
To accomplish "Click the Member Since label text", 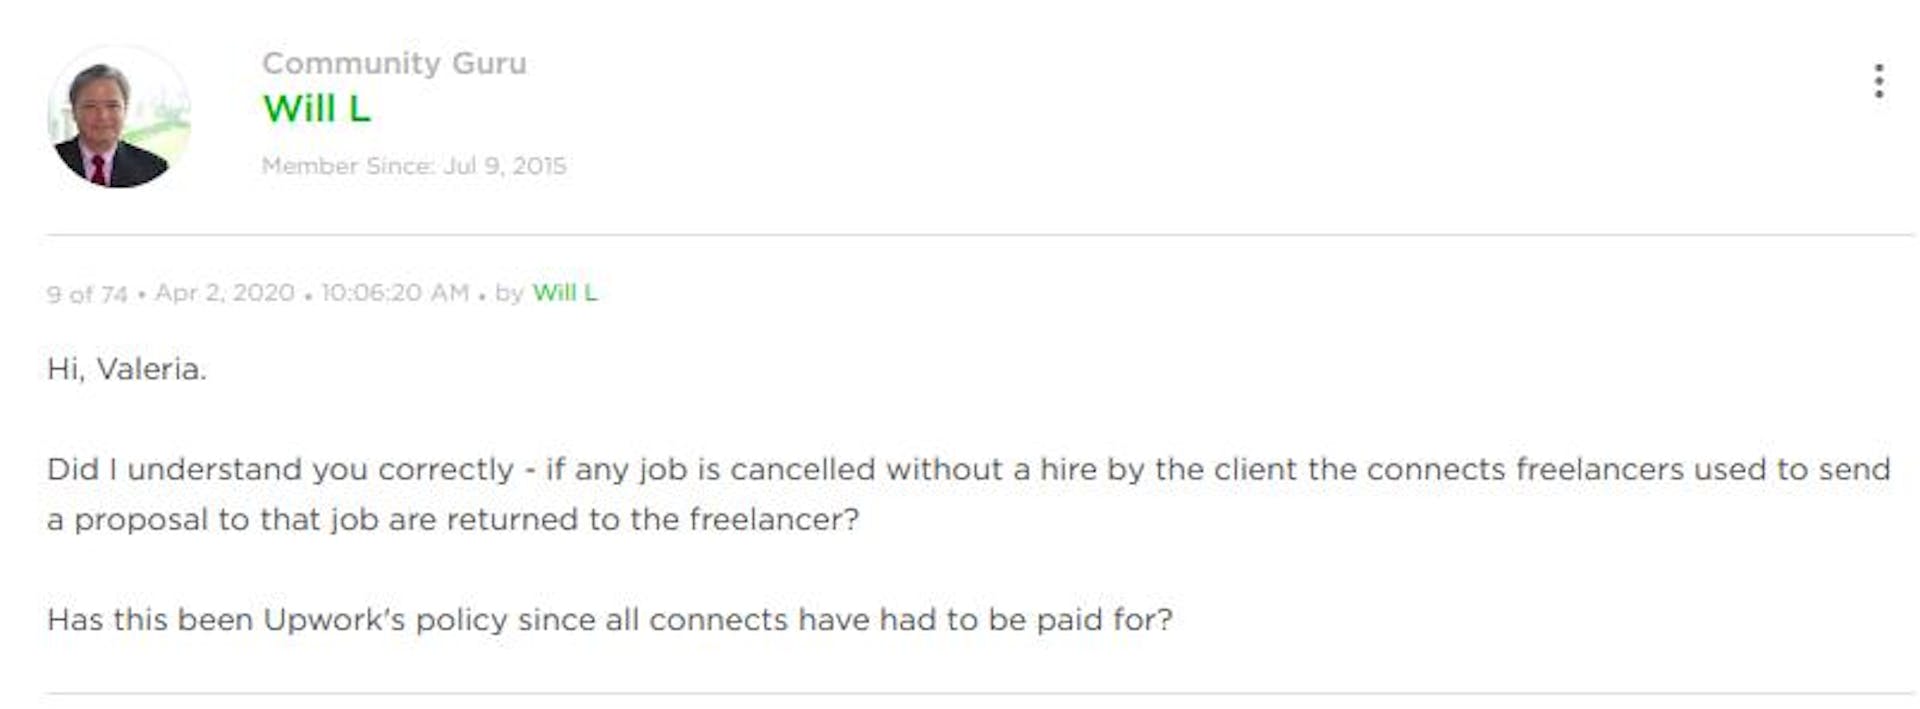I will point(348,166).
